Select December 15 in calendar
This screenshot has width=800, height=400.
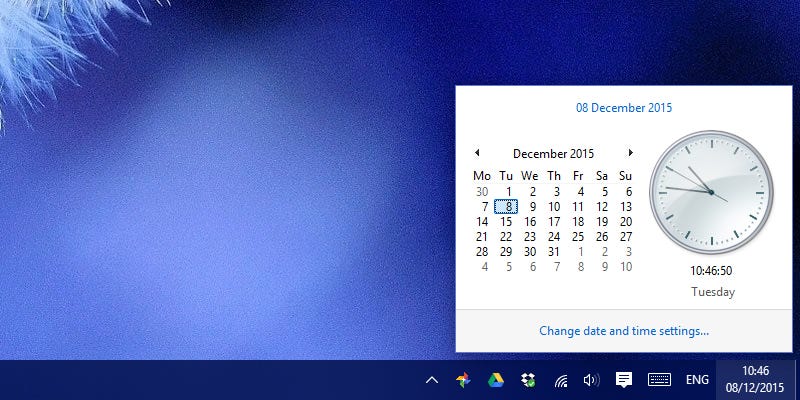click(x=506, y=222)
